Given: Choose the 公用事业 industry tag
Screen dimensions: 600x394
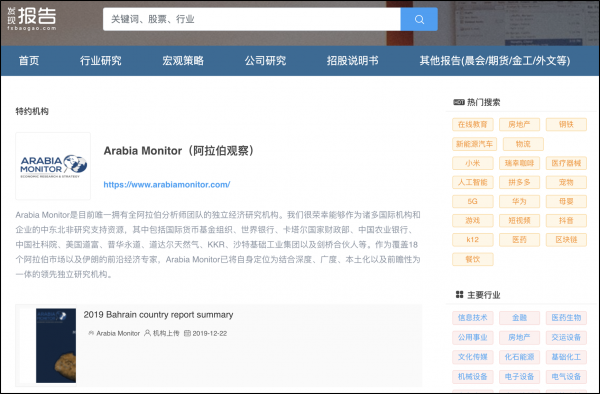Looking at the screenshot, I should pos(473,337).
